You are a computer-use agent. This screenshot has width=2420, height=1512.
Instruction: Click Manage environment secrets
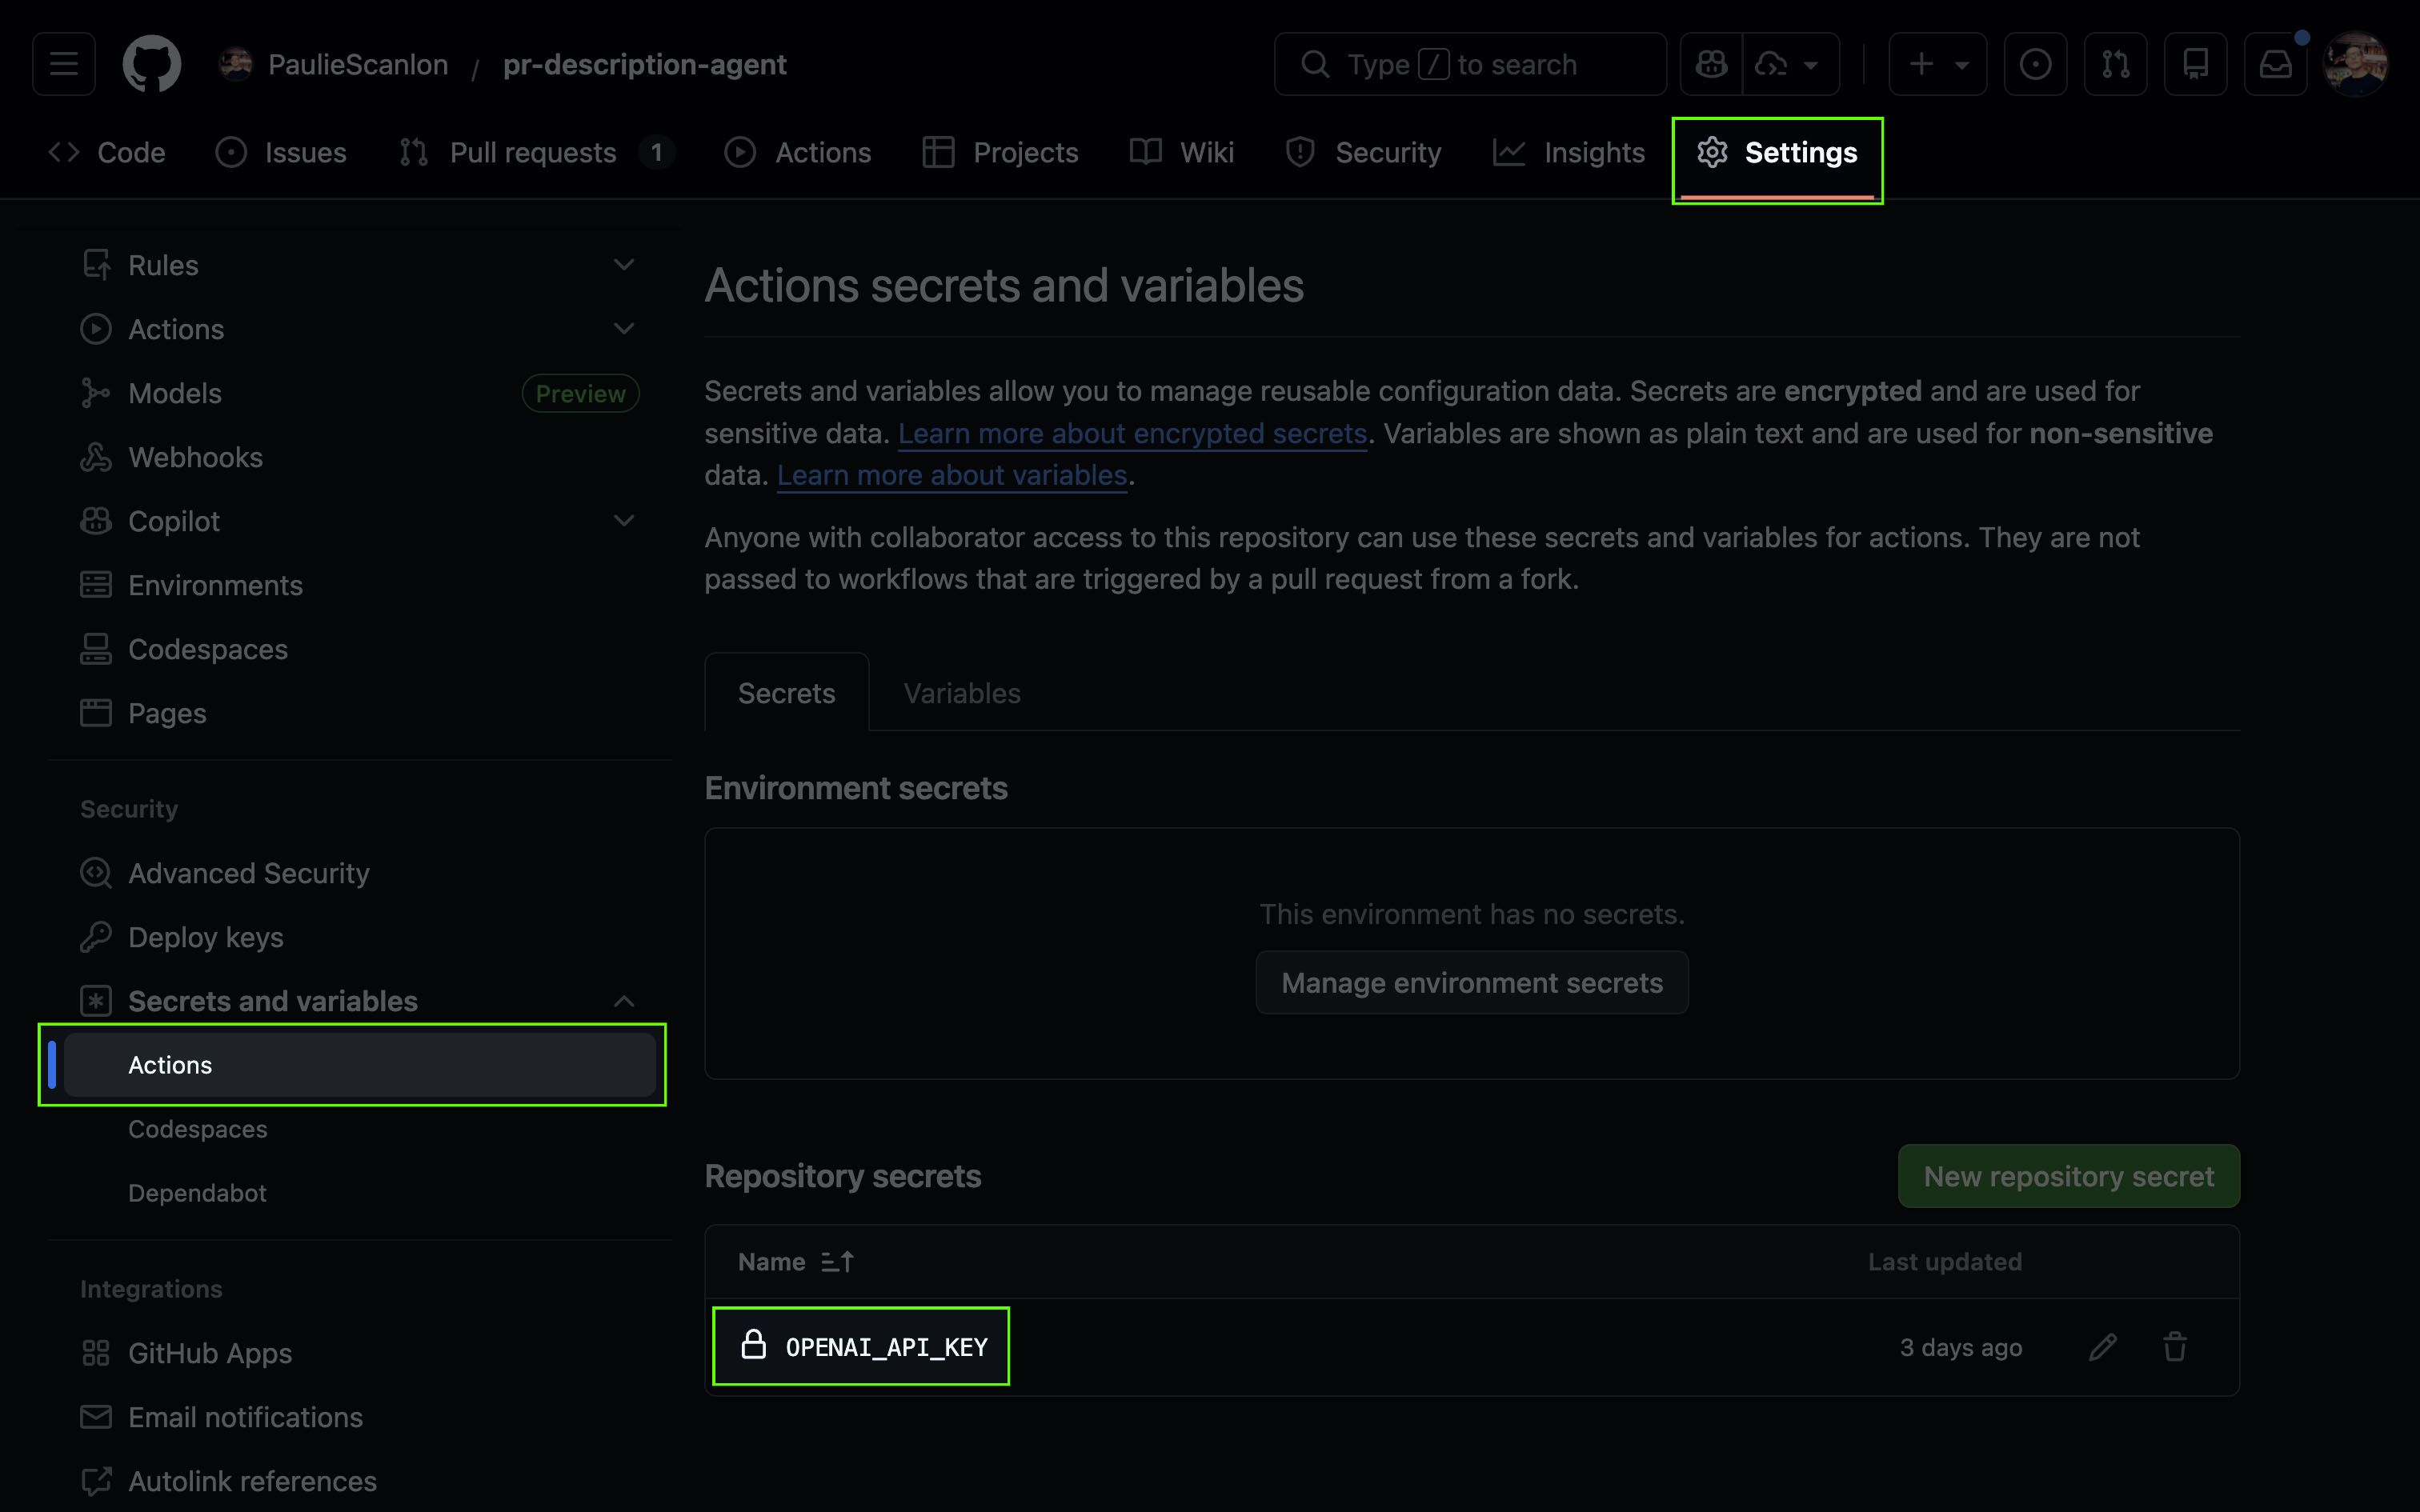tap(1471, 982)
